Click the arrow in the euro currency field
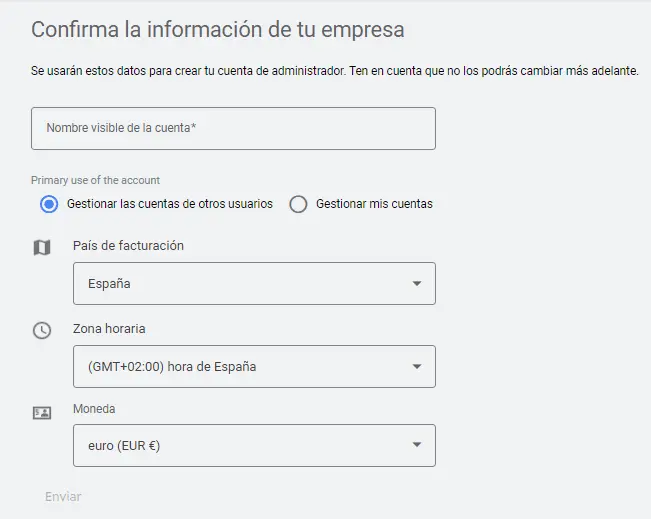The height and width of the screenshot is (519, 651). [417, 446]
